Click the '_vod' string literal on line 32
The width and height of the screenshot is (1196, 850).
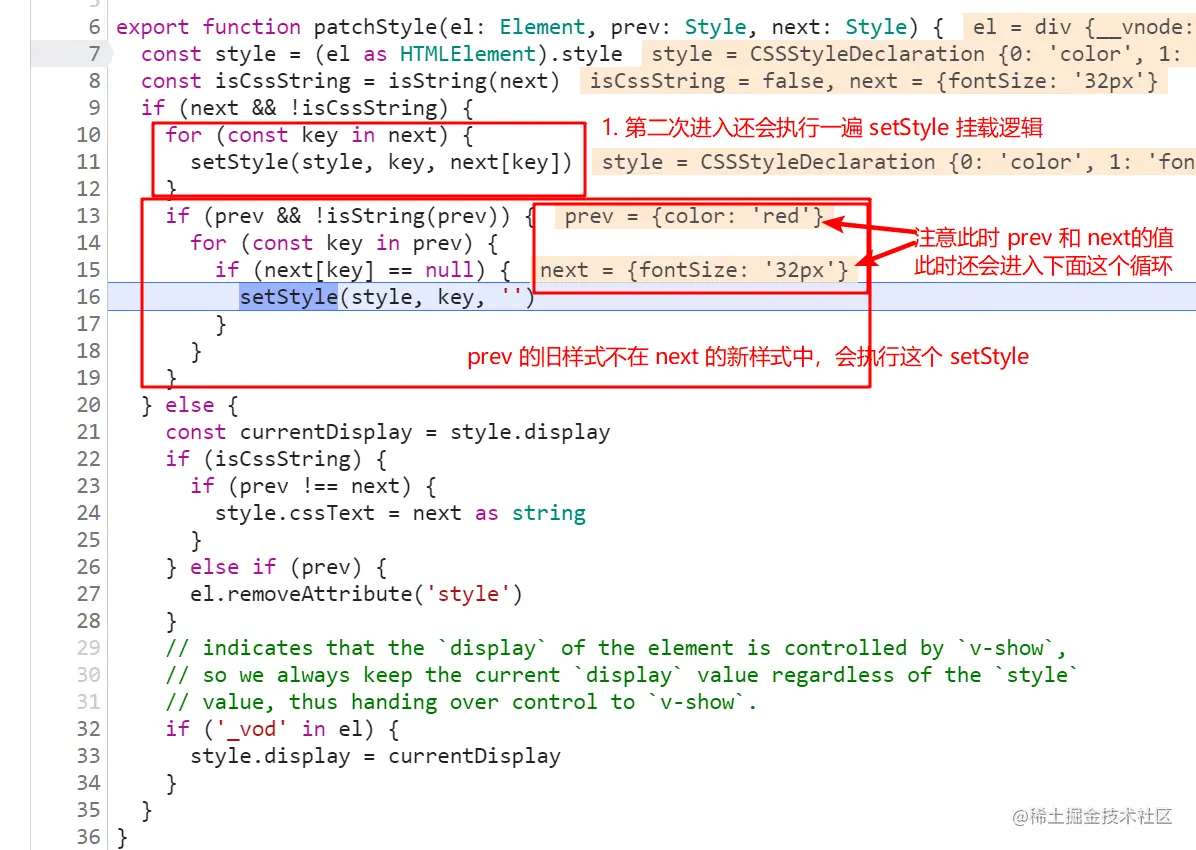pos(251,729)
